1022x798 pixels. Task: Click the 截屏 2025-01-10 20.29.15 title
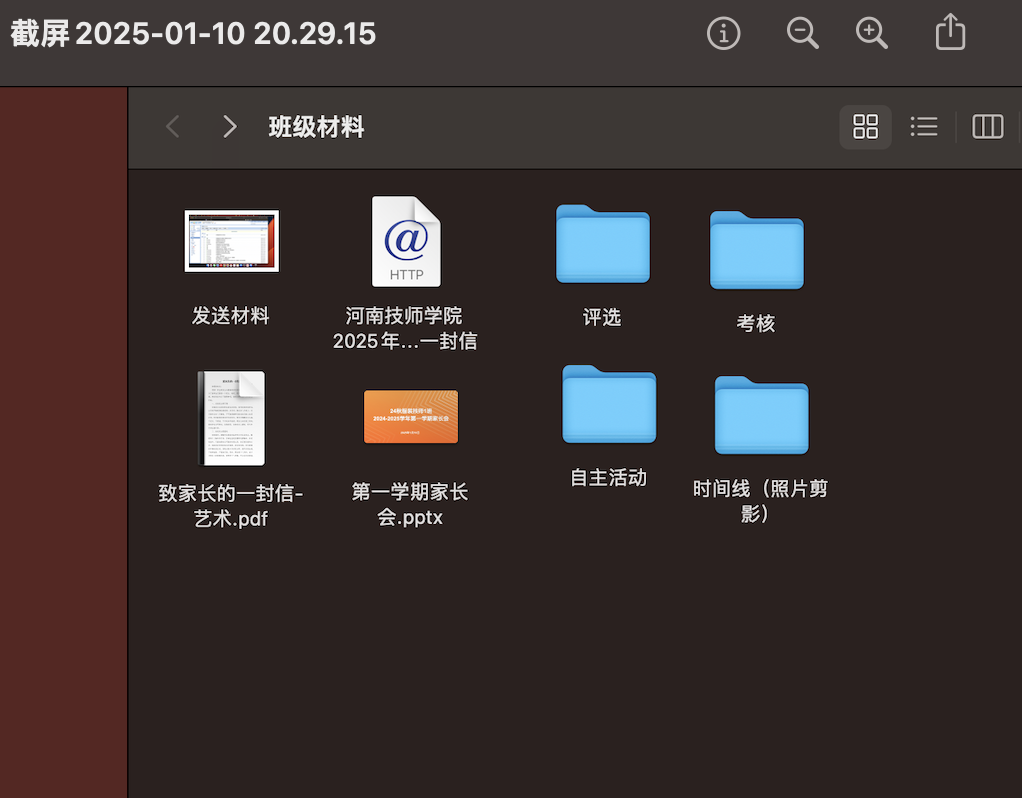(x=194, y=33)
